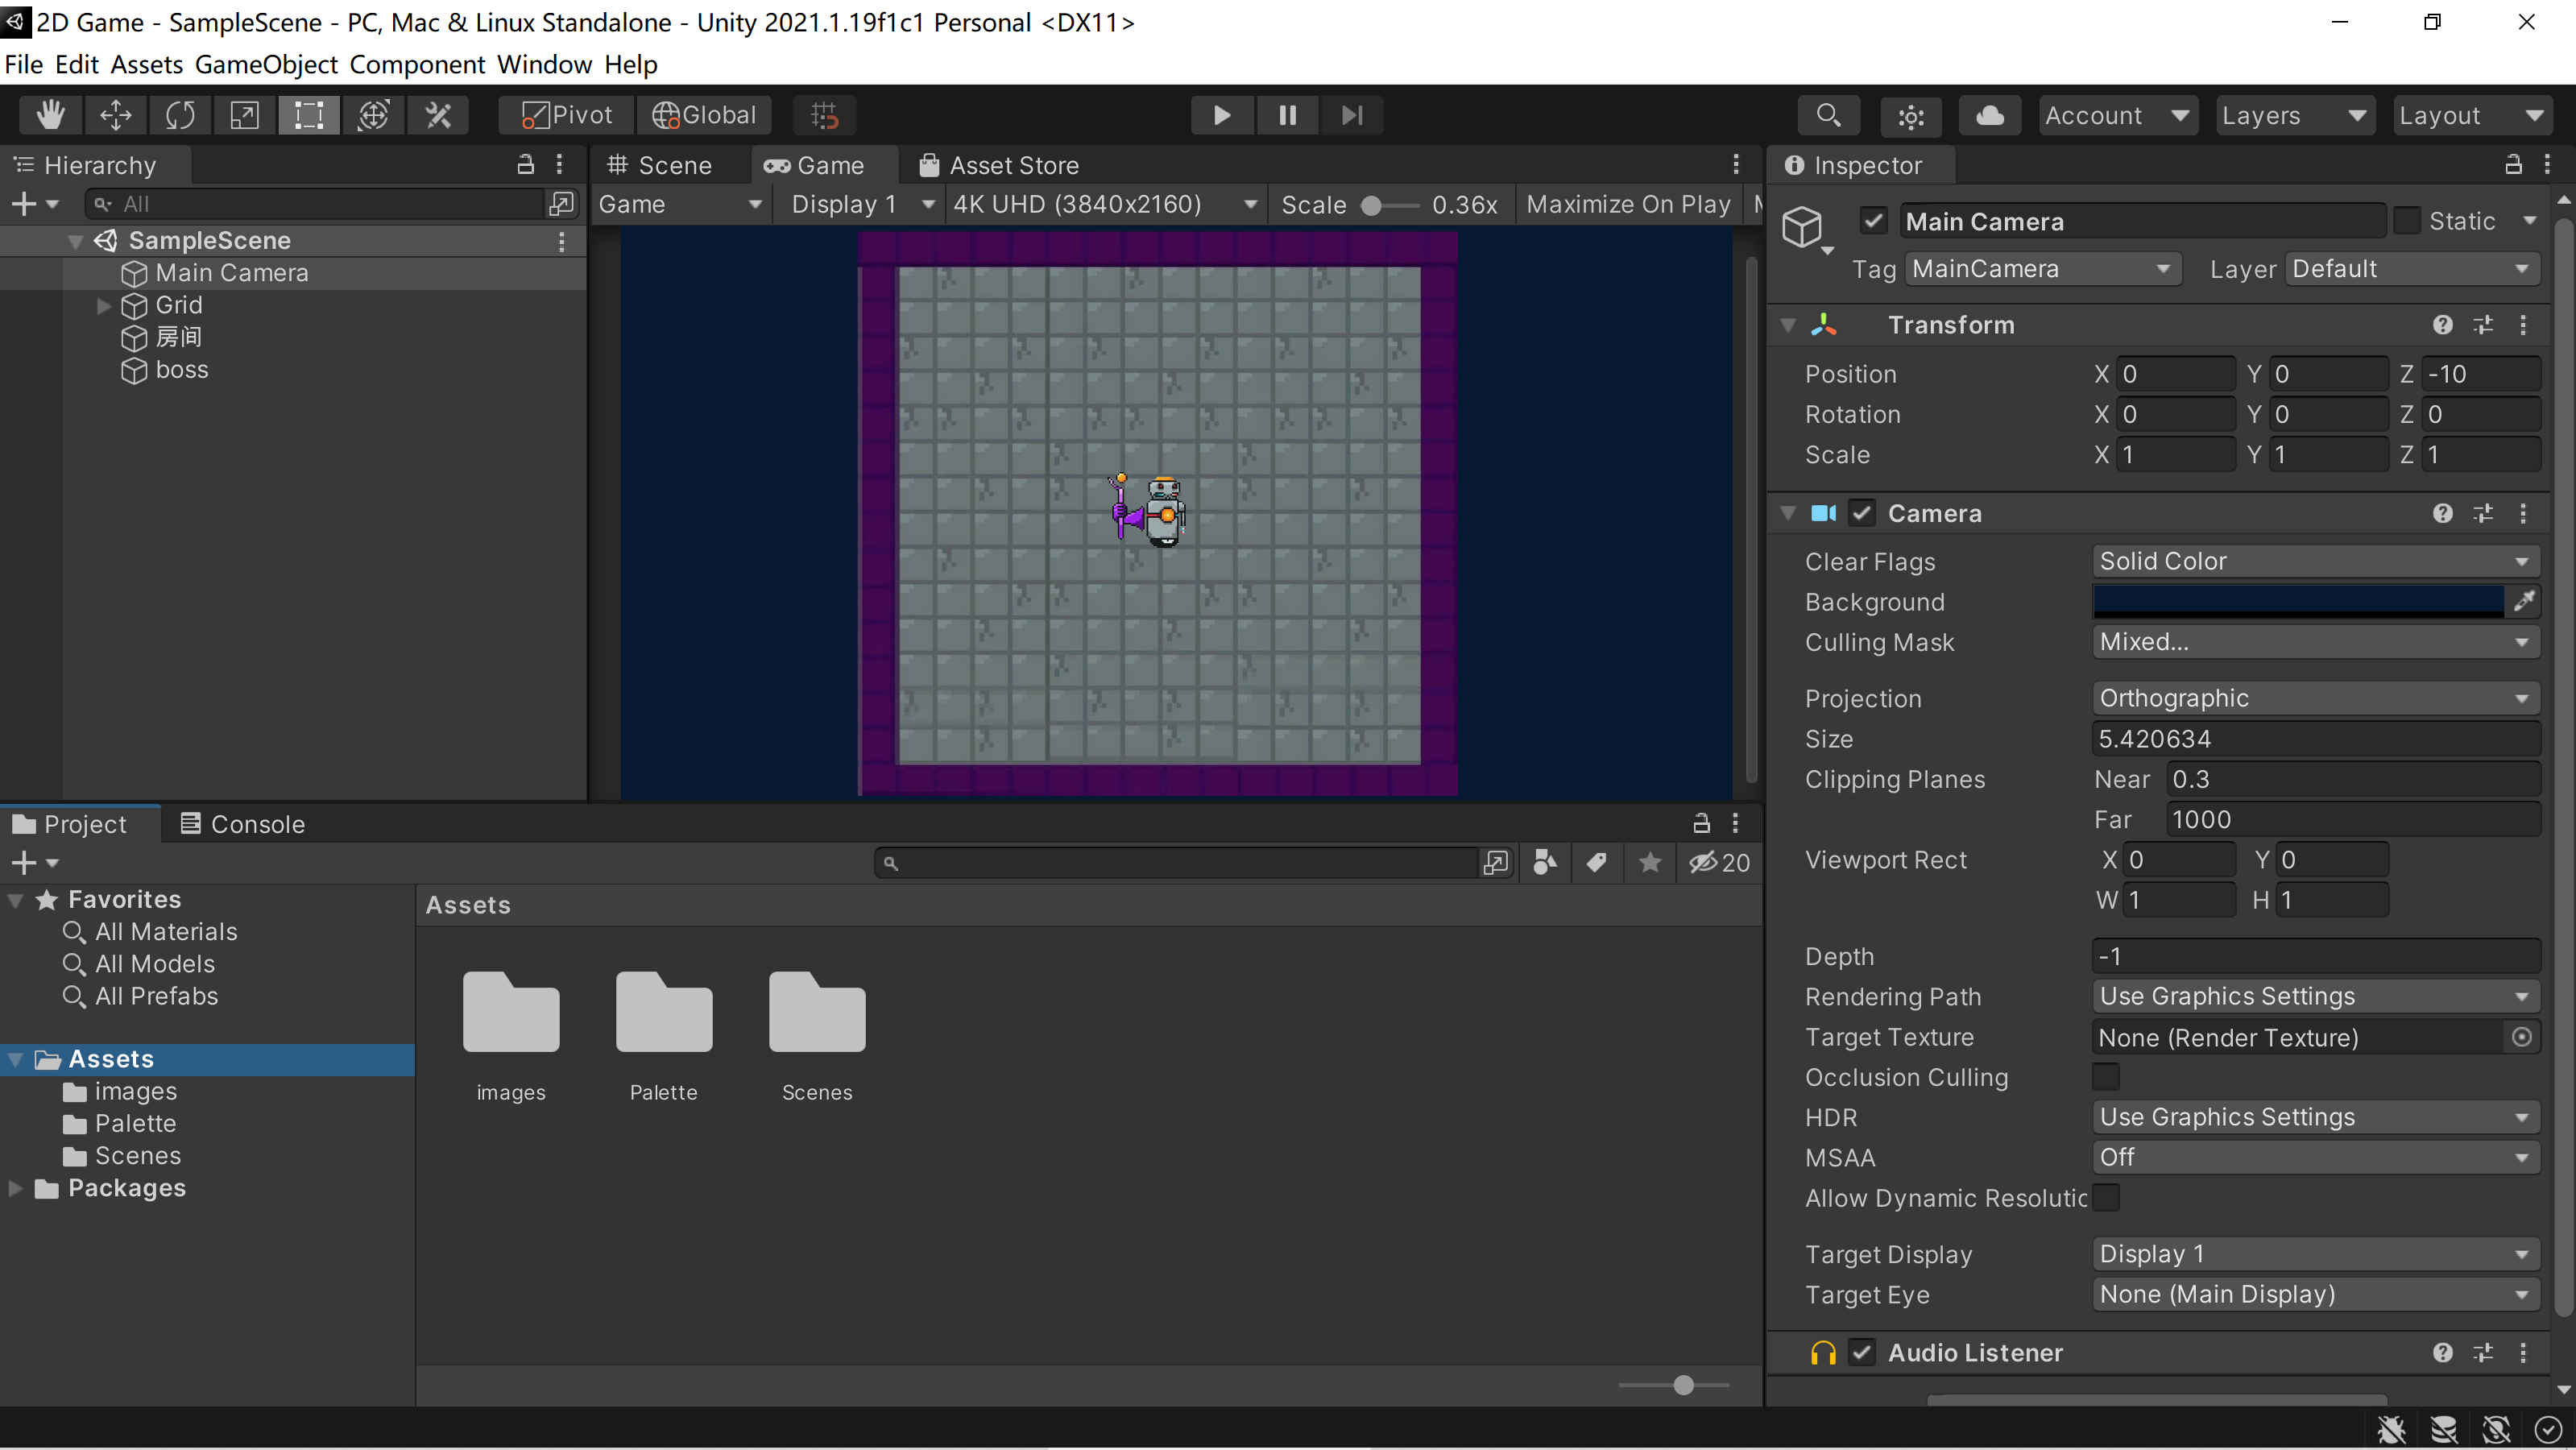
Task: Disable the Camera component checkbox
Action: [1861, 513]
